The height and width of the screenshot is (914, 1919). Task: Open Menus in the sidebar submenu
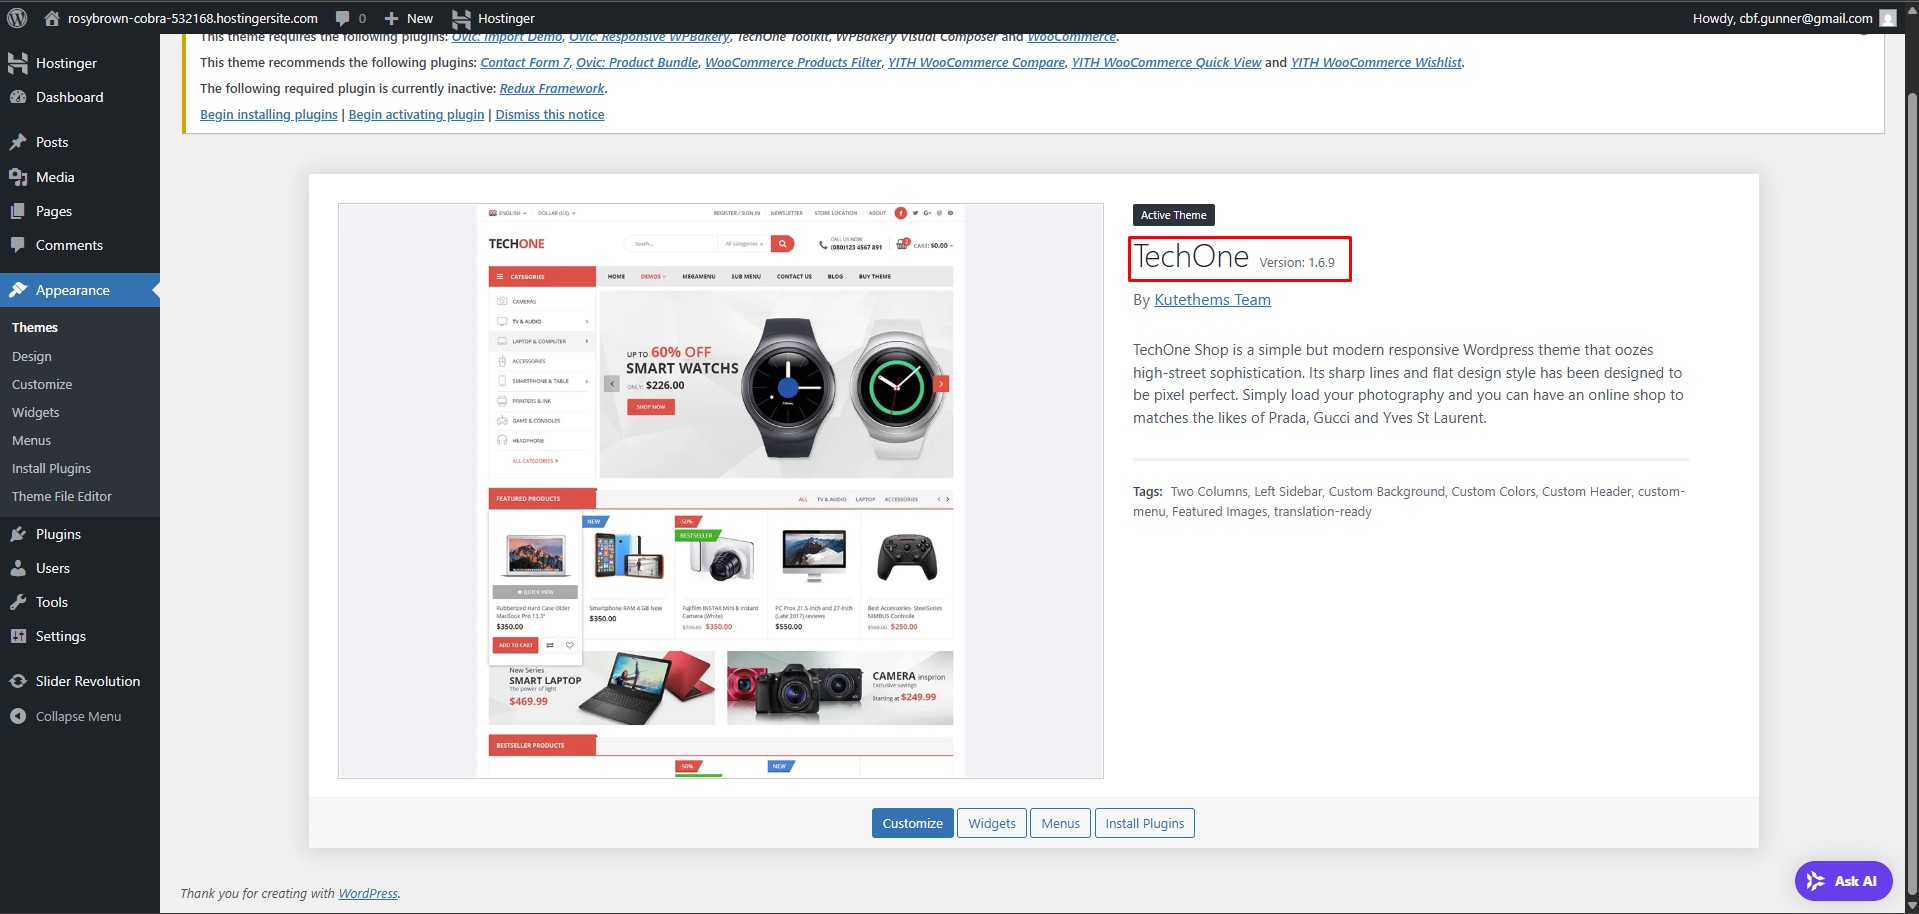tap(31, 440)
